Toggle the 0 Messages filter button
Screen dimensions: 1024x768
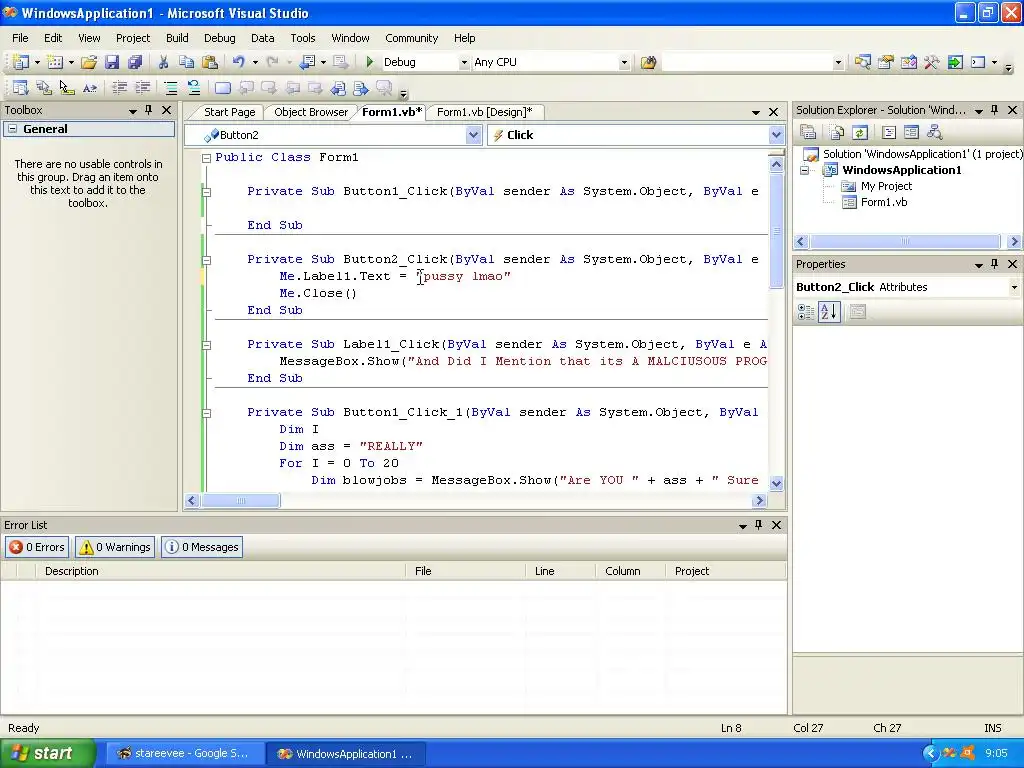point(202,547)
